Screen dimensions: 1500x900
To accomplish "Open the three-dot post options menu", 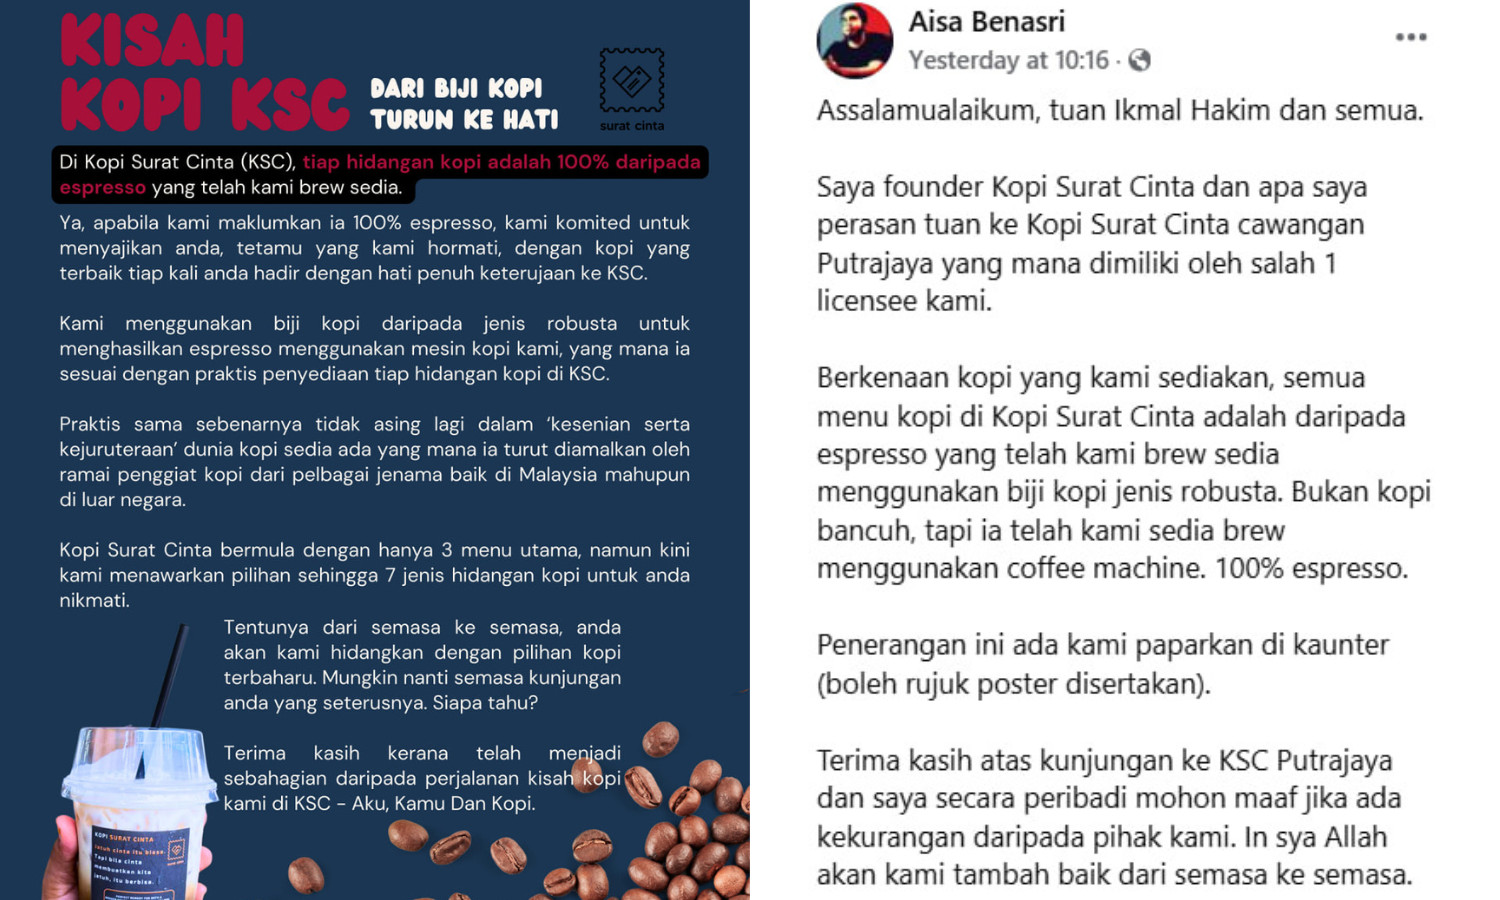I will coord(1411,37).
